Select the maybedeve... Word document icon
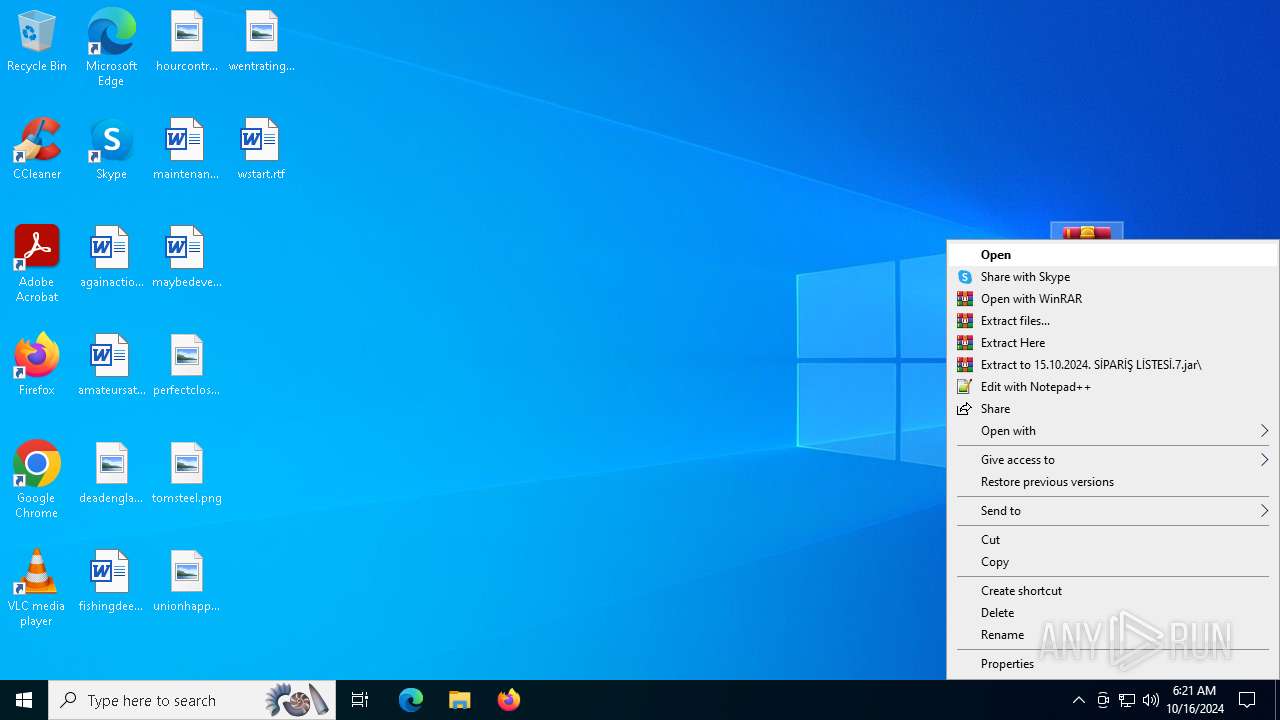The image size is (1280, 720). [x=187, y=257]
